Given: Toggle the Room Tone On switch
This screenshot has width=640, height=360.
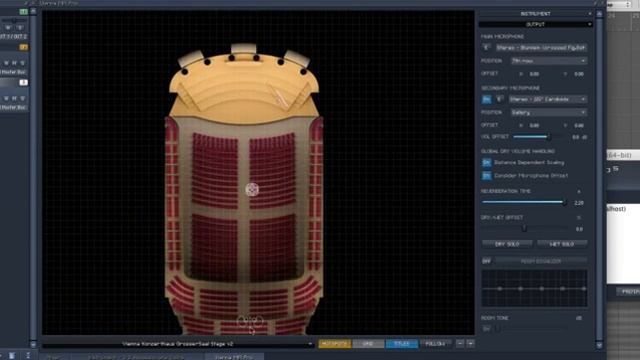Looking at the screenshot, I should pyautogui.click(x=487, y=328).
